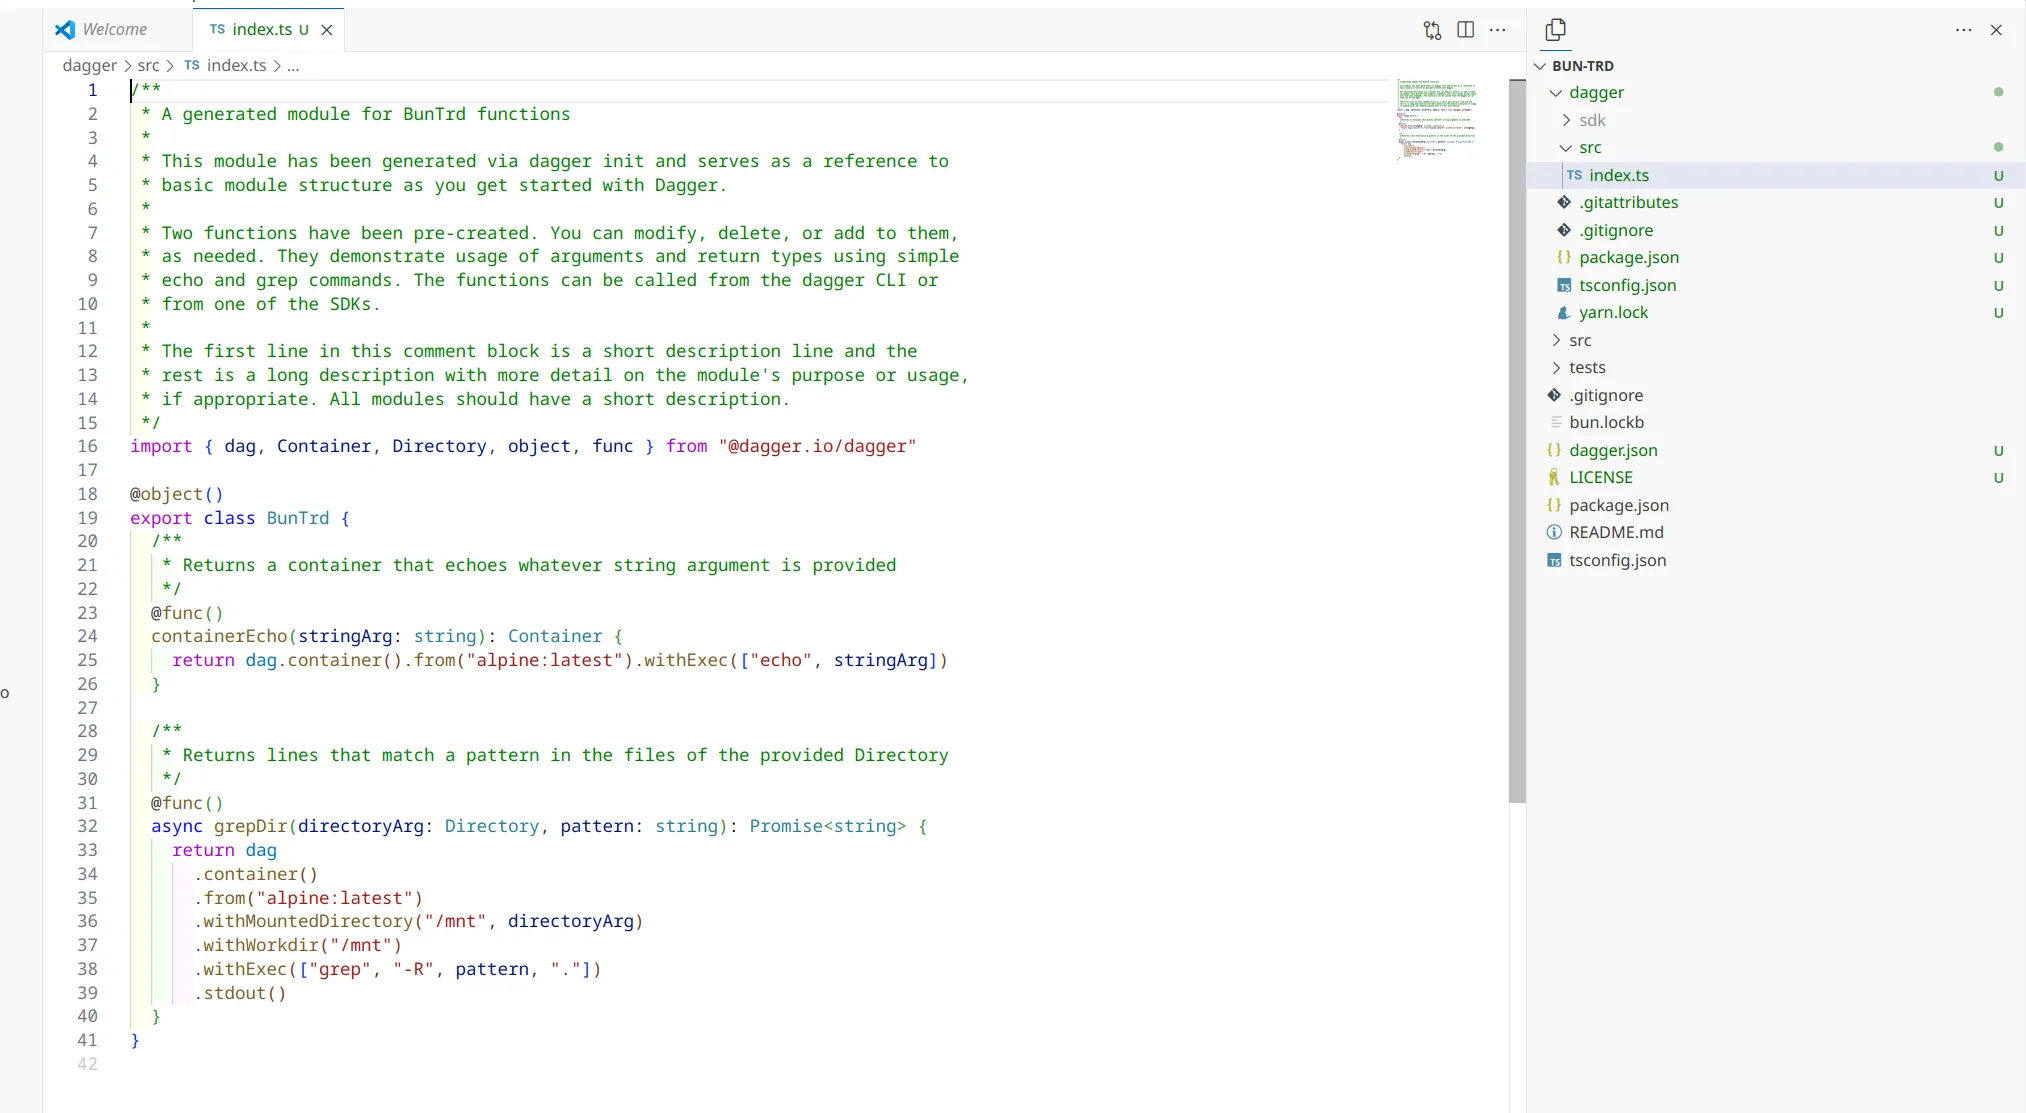Close the side bar panel
2026x1113 pixels.
1996,30
